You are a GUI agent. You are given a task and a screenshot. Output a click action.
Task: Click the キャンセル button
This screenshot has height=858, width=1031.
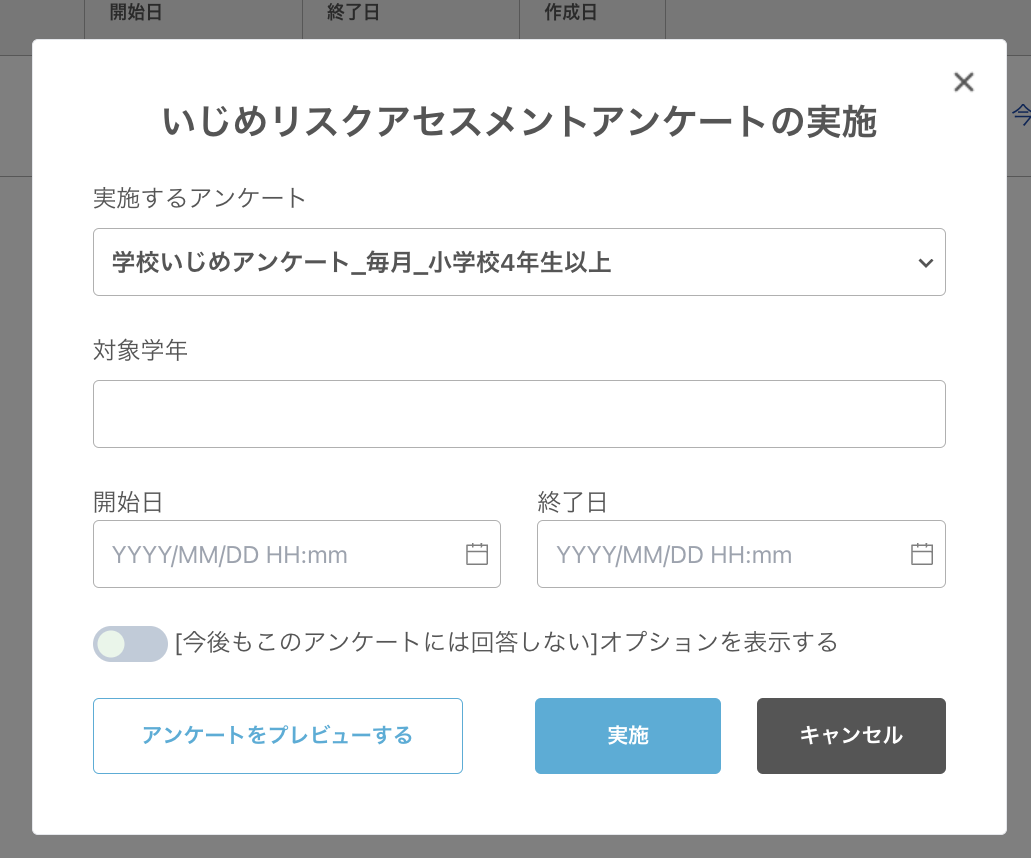point(851,736)
